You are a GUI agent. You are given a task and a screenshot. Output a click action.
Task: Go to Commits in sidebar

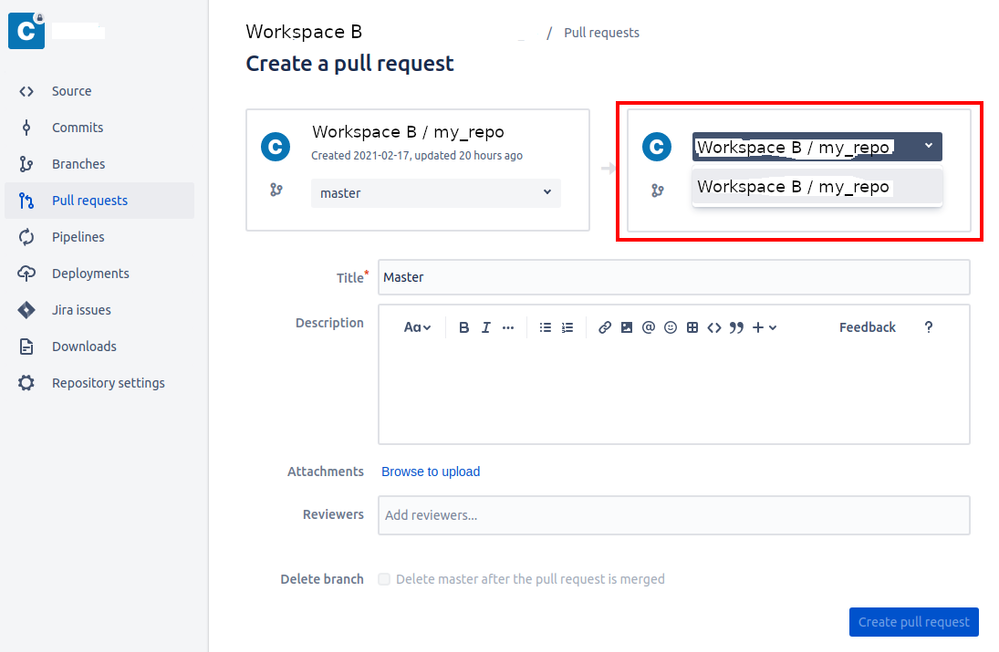(x=78, y=127)
